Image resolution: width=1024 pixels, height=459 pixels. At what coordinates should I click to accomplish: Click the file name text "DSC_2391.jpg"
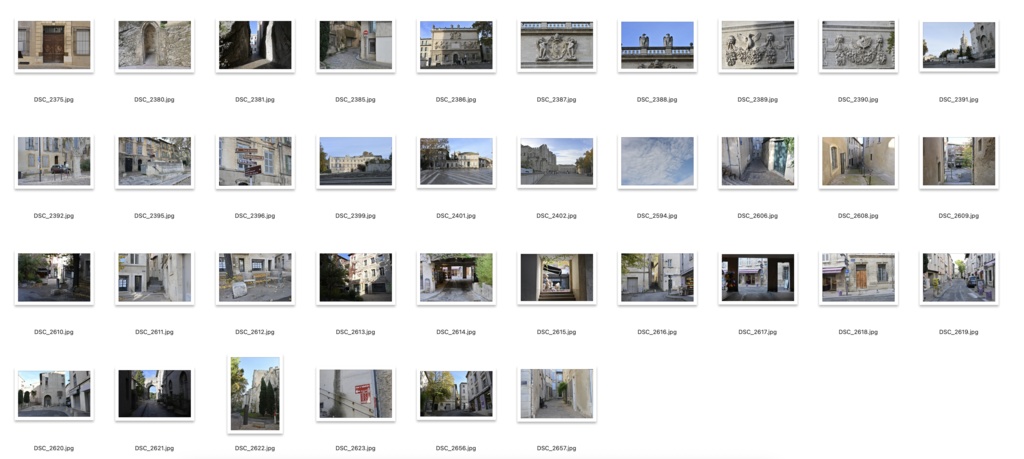[959, 100]
